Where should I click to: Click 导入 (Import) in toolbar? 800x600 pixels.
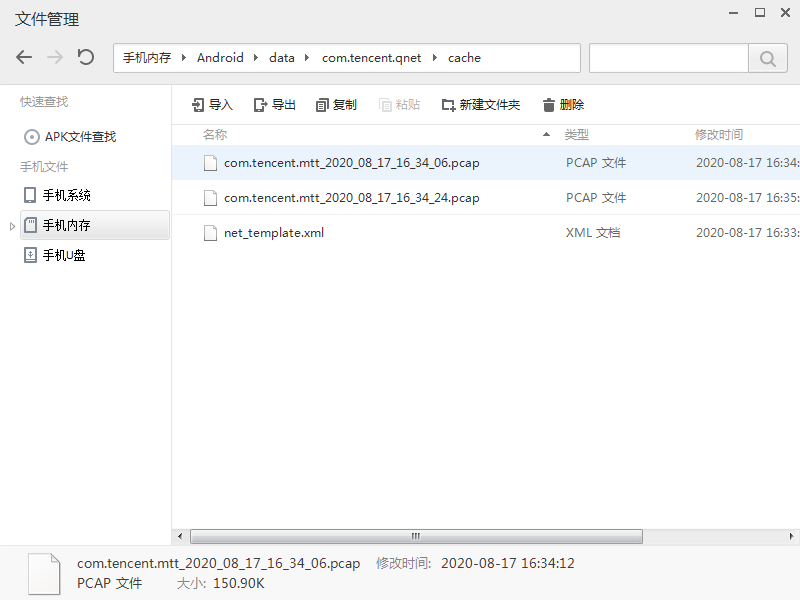(x=212, y=105)
